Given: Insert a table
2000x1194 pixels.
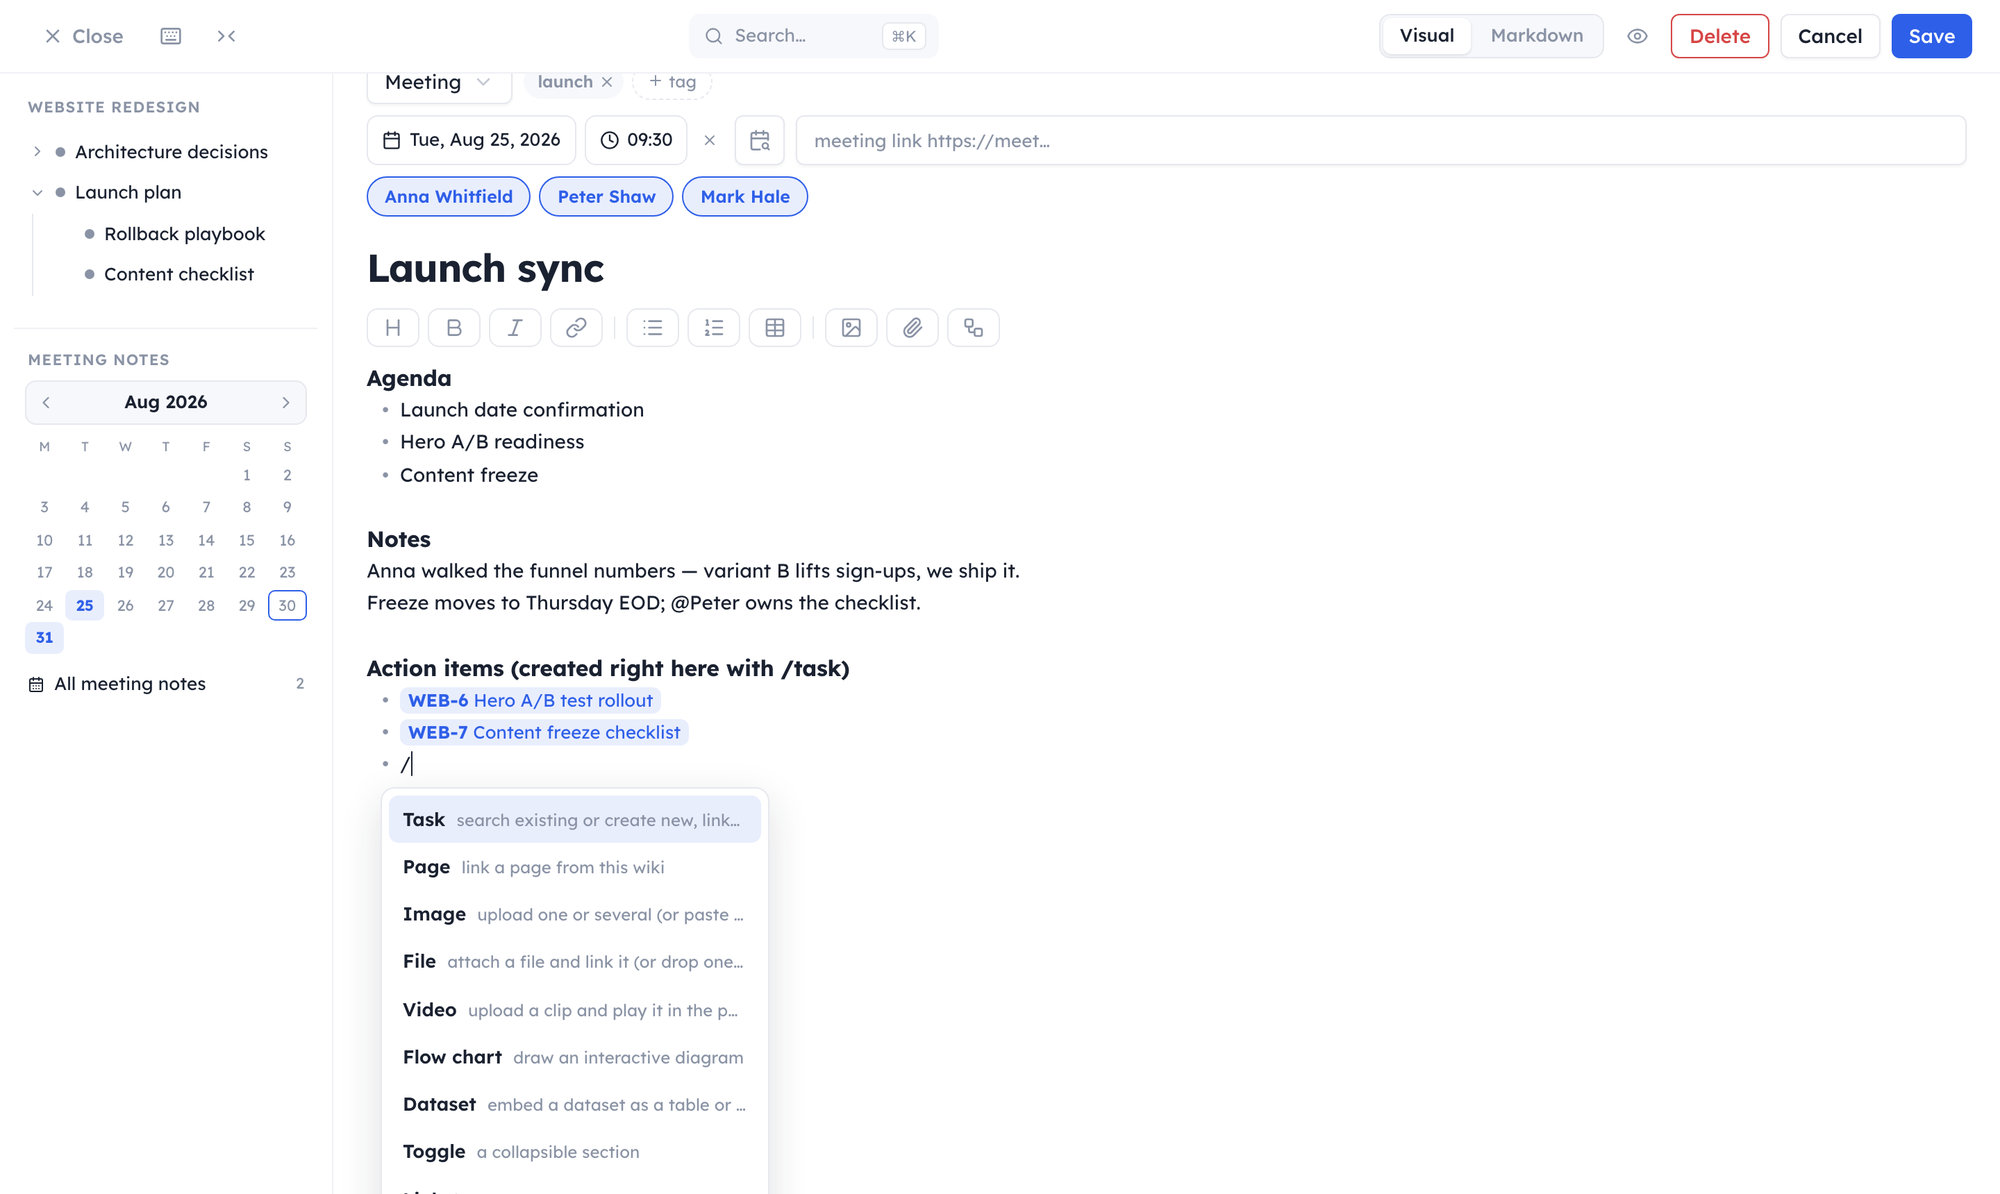Looking at the screenshot, I should (775, 328).
